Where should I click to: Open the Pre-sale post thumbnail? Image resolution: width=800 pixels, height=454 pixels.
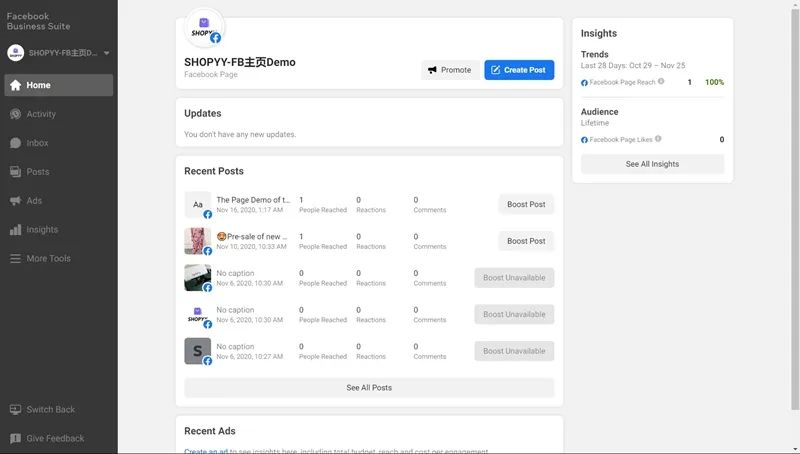pos(198,241)
